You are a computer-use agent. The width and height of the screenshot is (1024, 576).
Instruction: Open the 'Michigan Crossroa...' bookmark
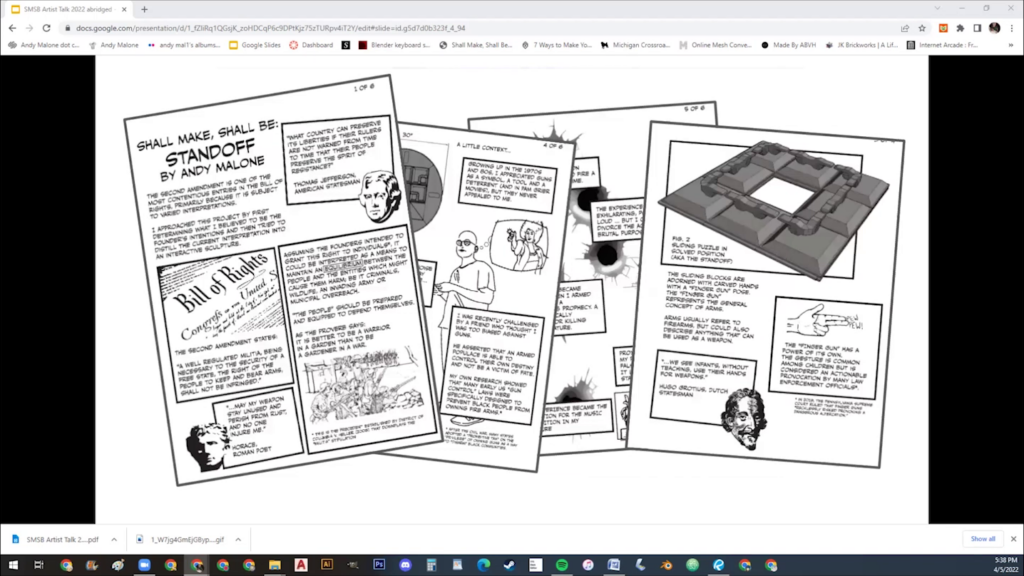tap(635, 45)
